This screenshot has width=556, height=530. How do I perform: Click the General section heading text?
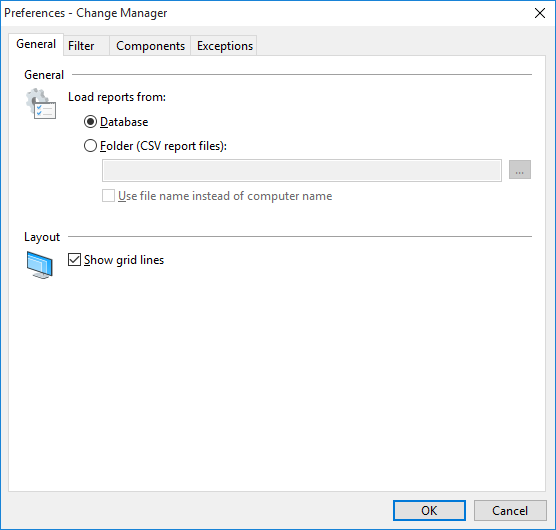tap(44, 75)
